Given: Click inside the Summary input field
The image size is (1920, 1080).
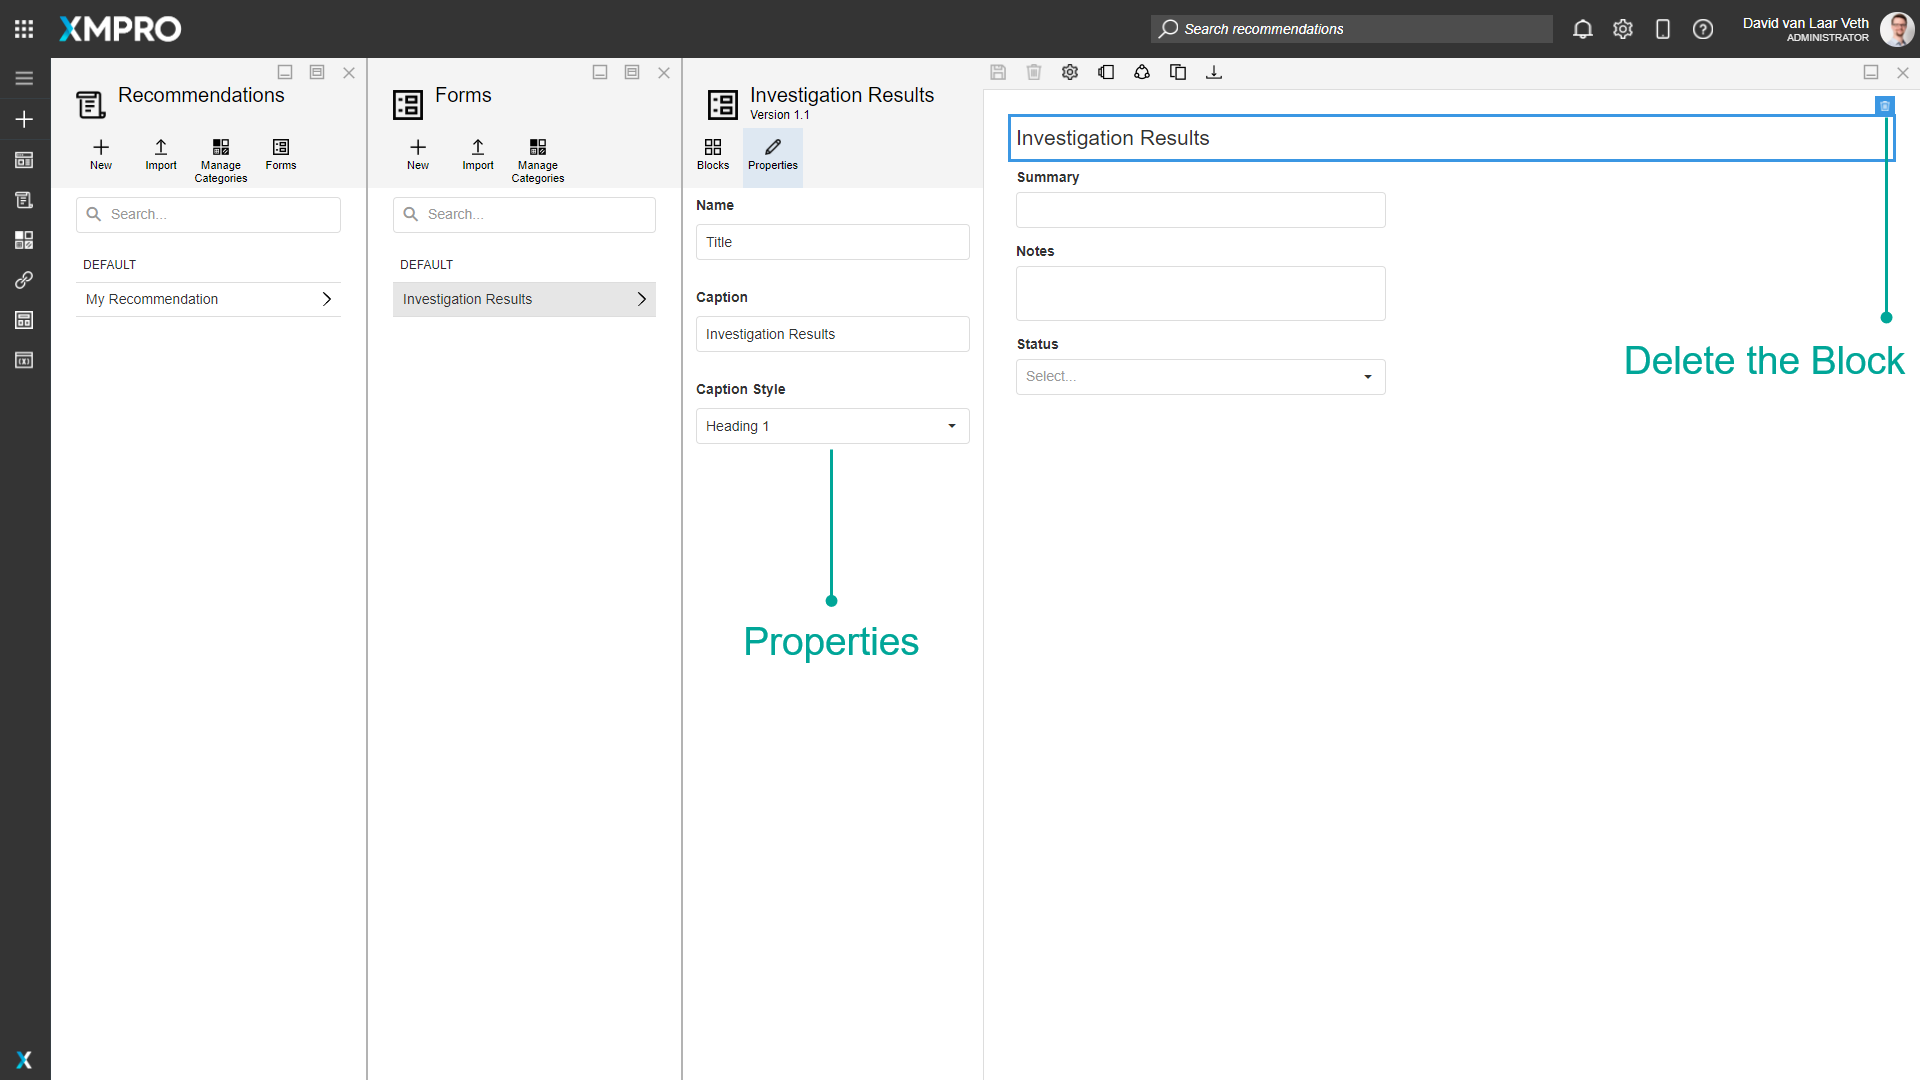Looking at the screenshot, I should pos(1200,210).
